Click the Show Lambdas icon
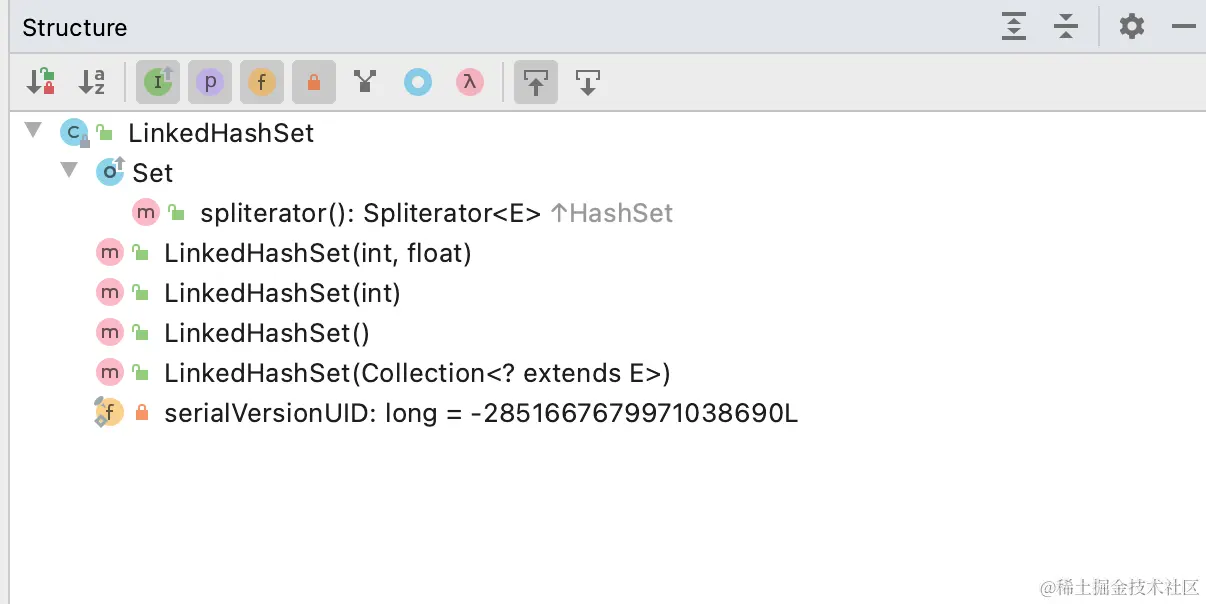 pos(470,82)
